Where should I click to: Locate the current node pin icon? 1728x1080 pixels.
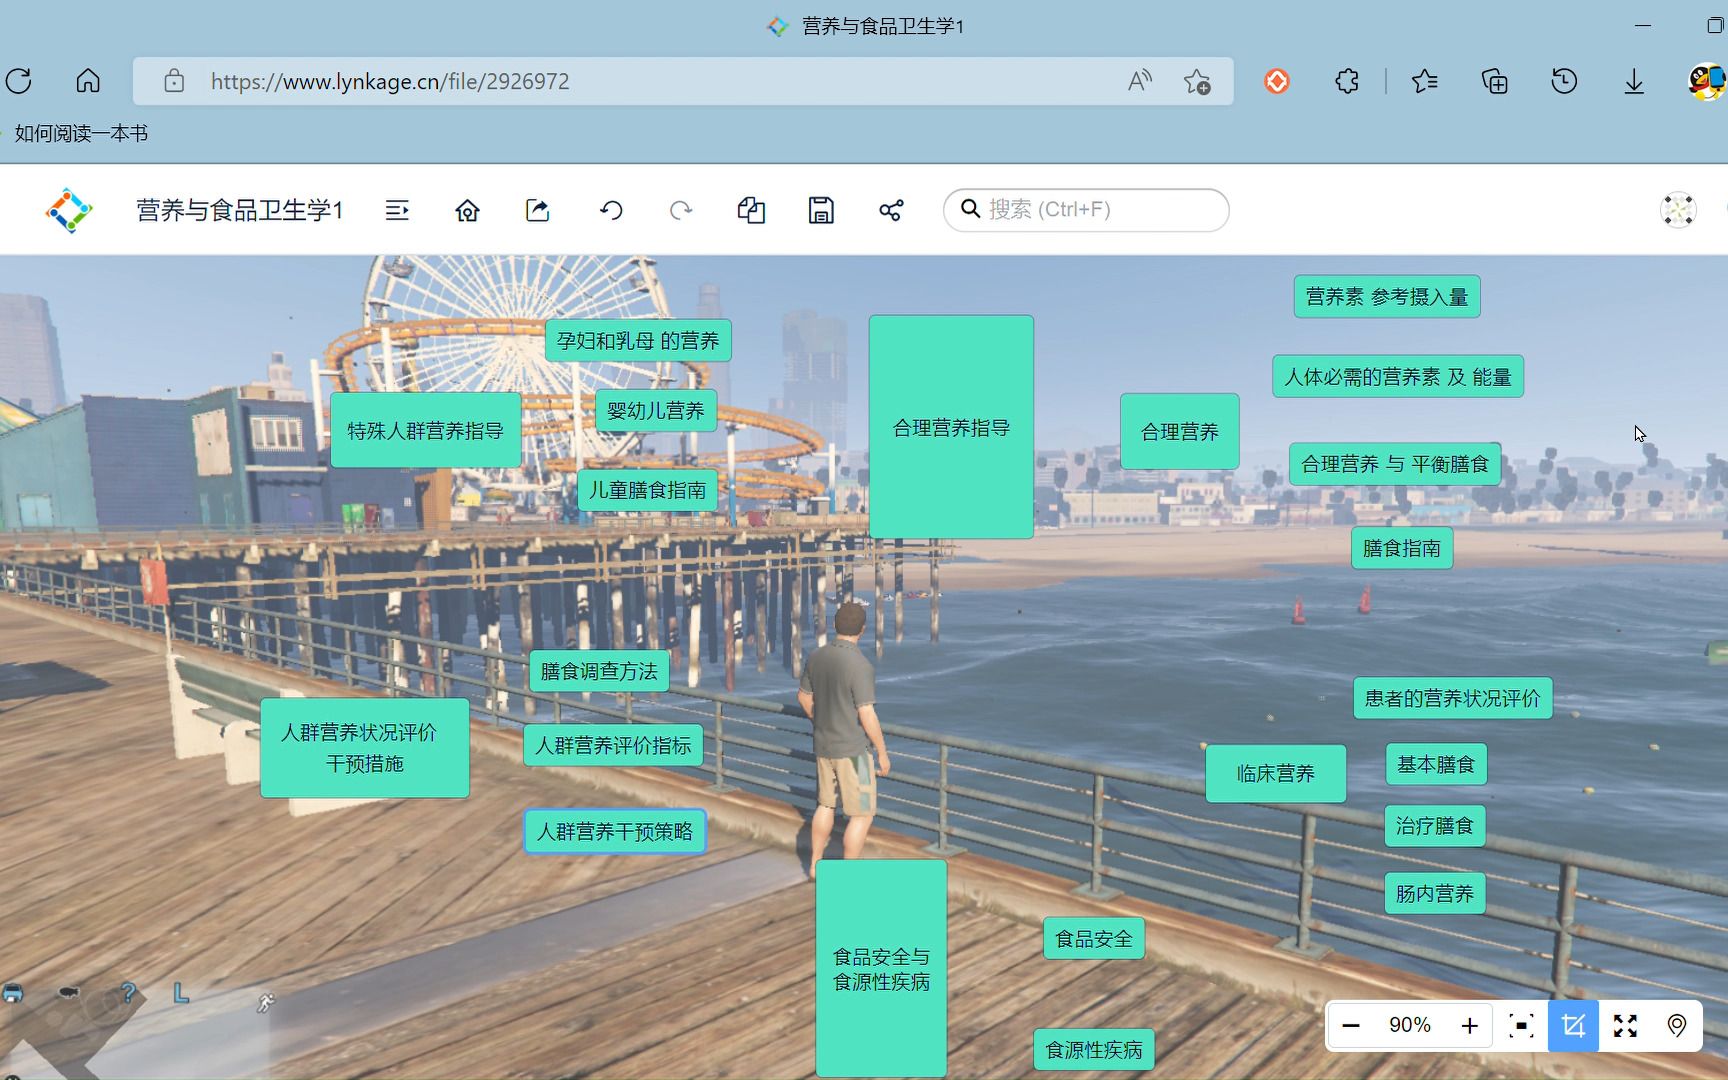(x=1677, y=1026)
